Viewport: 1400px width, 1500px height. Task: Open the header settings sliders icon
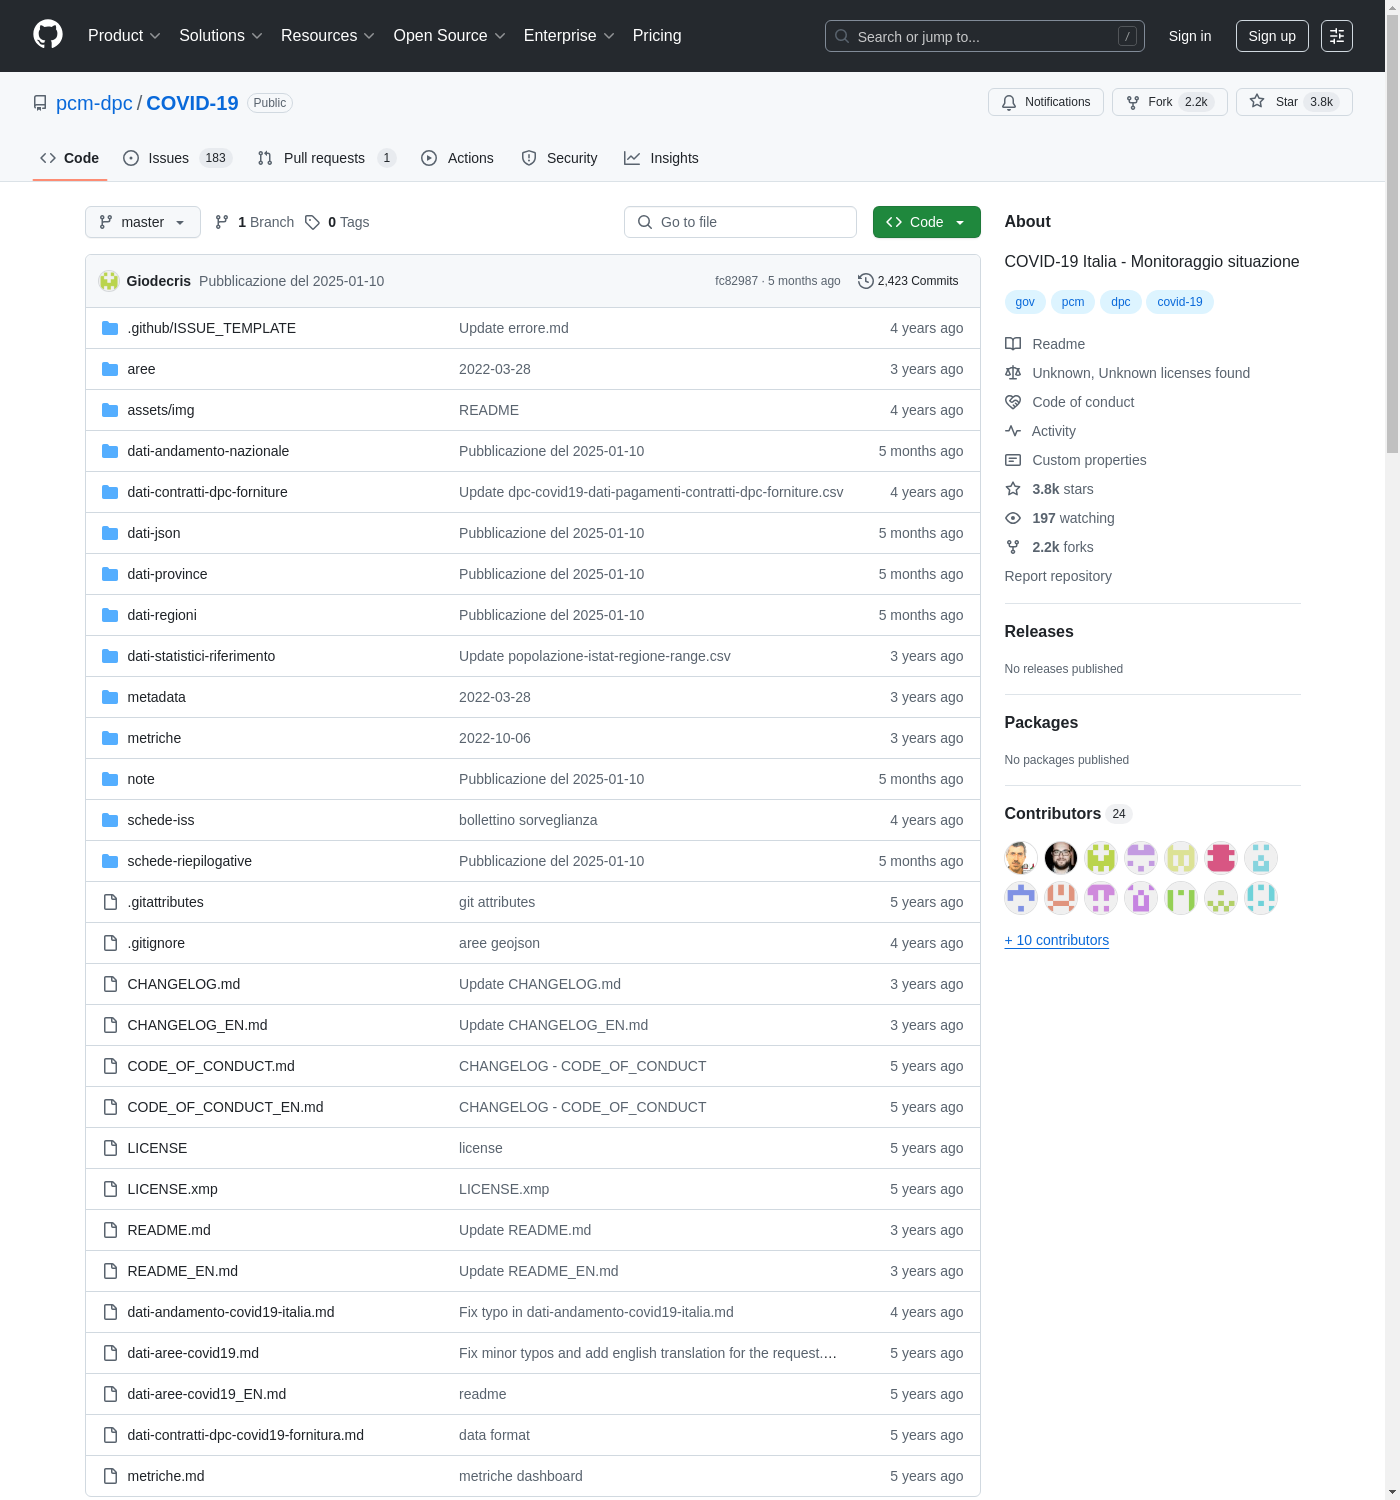(1336, 36)
